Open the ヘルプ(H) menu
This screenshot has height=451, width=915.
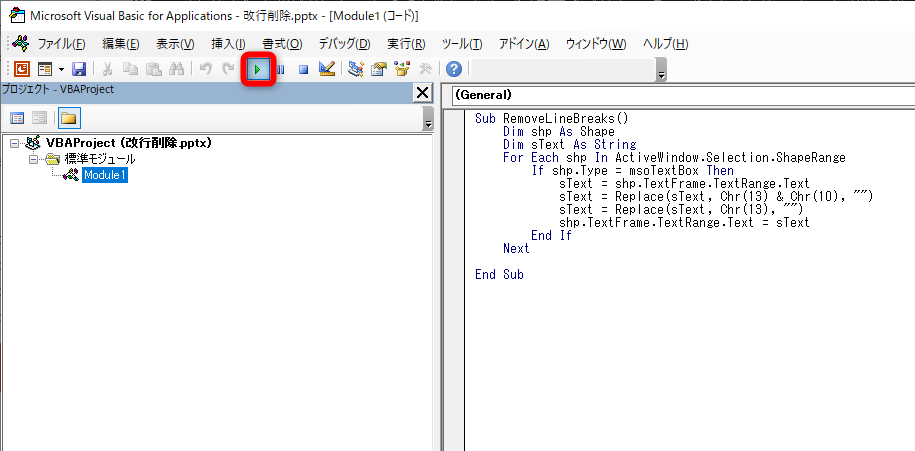pyautogui.click(x=666, y=44)
